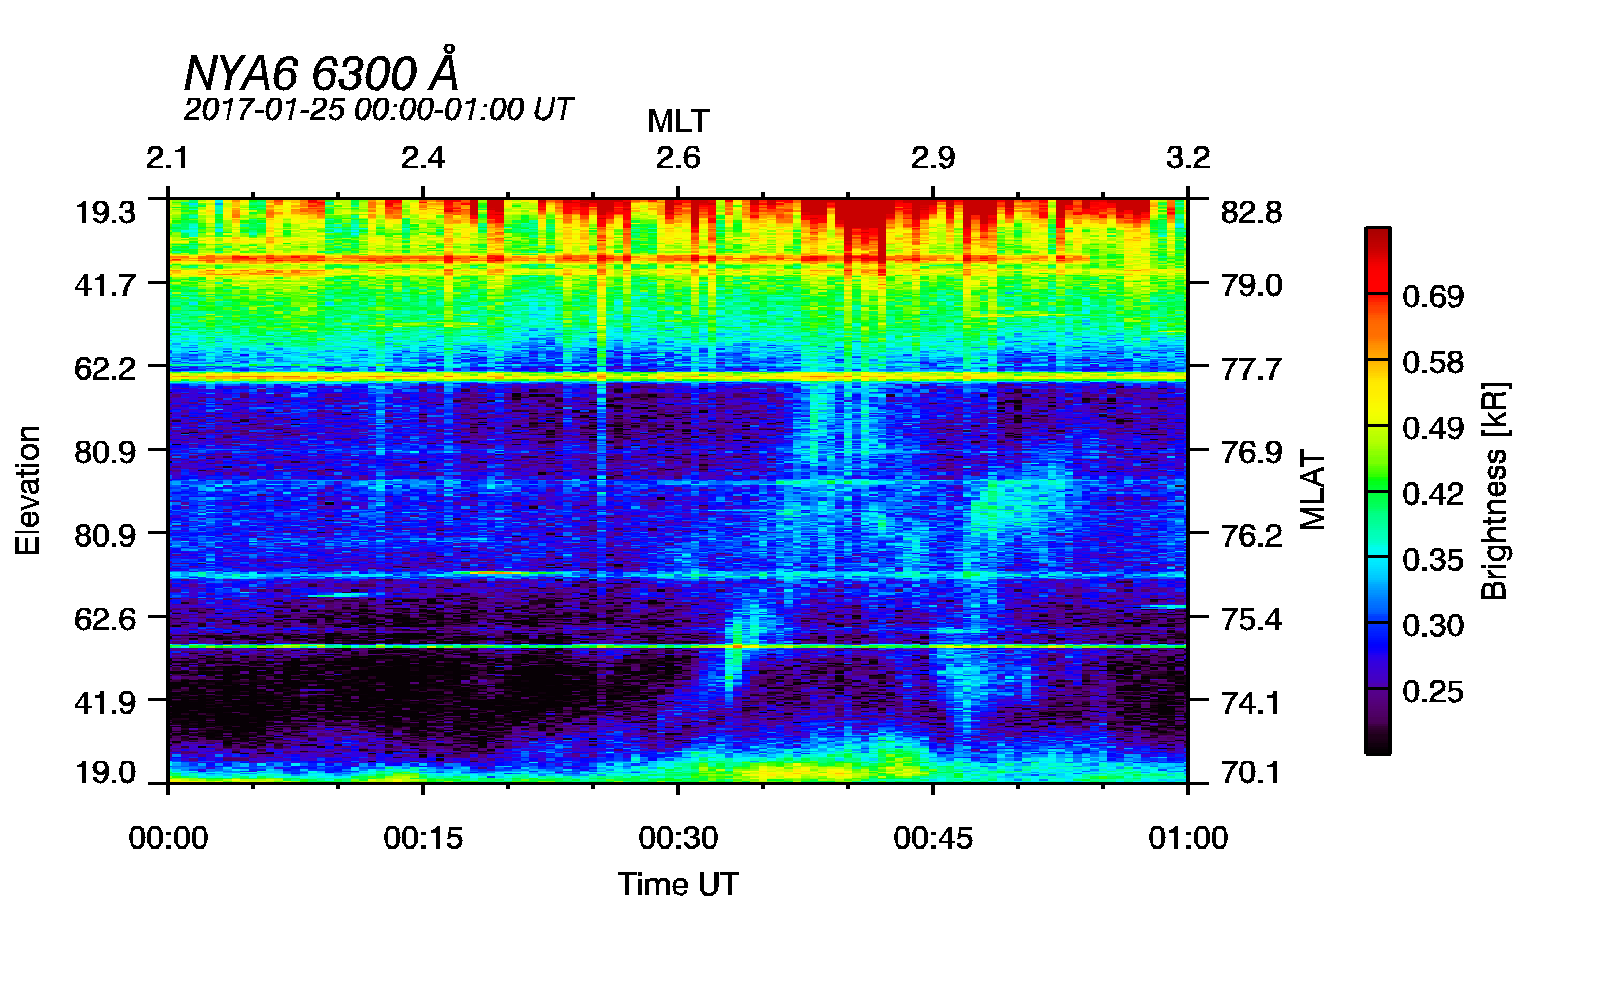Select the 76.2 MLAT tick label
The image size is (1600, 1000).
click(1251, 536)
